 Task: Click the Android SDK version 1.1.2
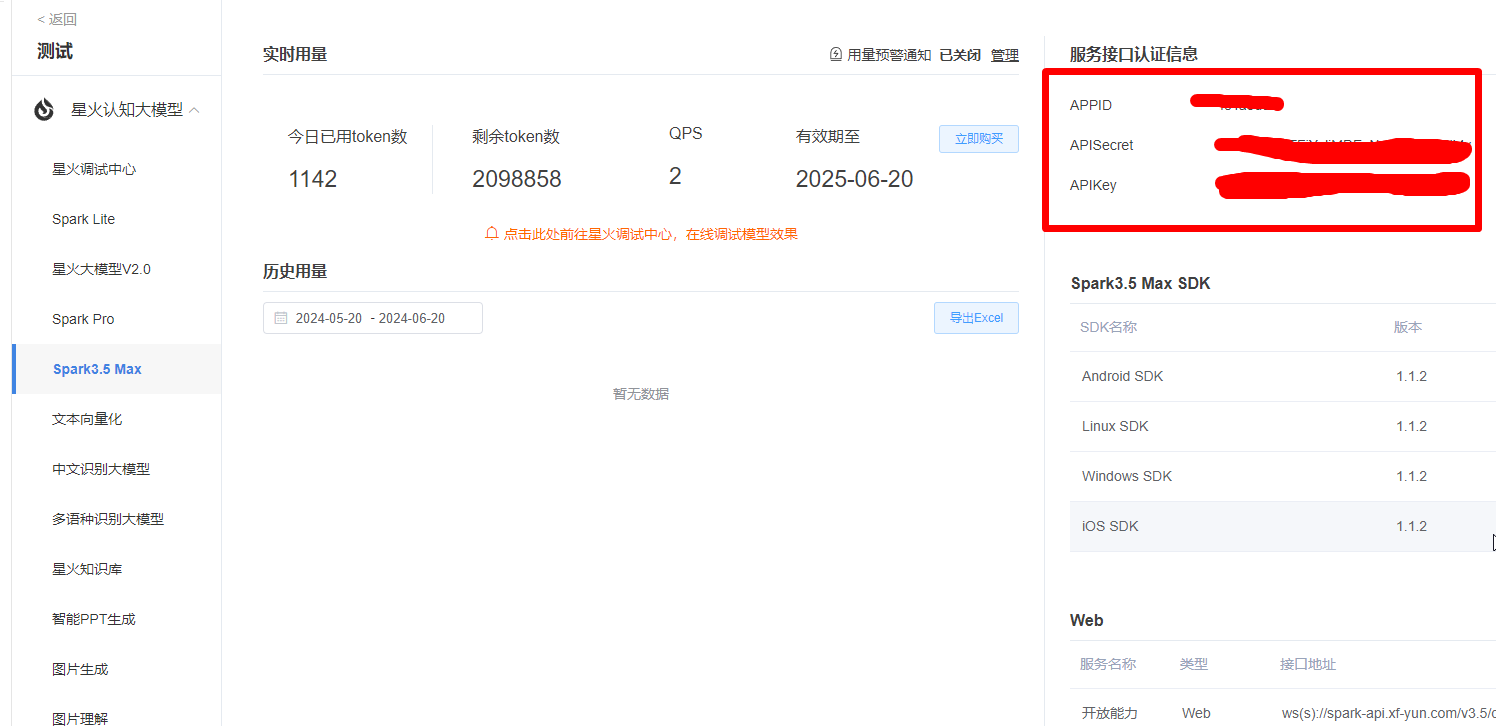point(1411,376)
